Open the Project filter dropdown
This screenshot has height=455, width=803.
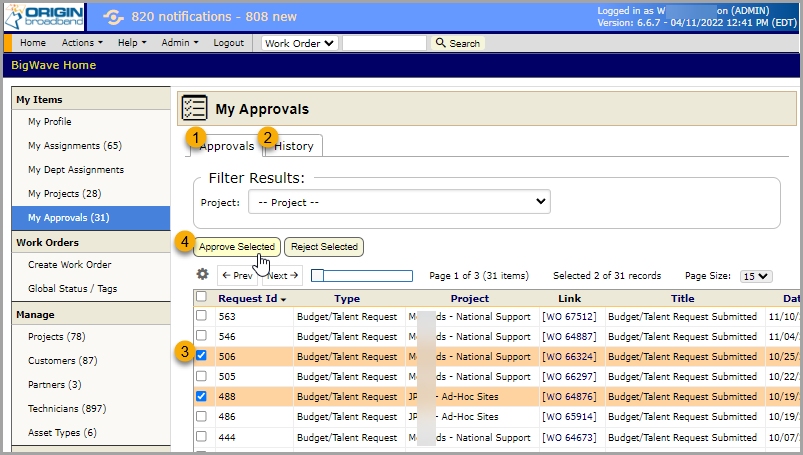(x=399, y=202)
